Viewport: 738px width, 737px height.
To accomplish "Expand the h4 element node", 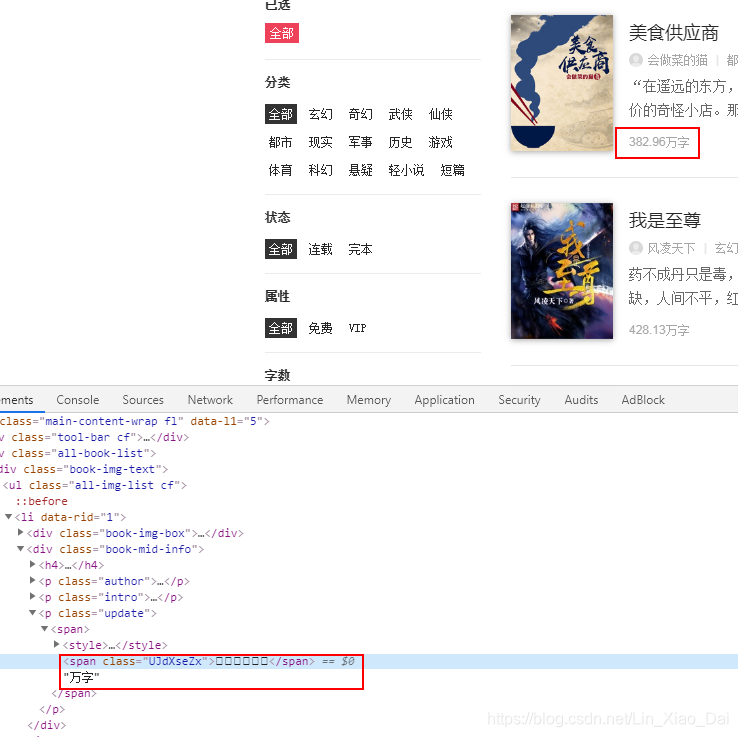I will click(32, 564).
